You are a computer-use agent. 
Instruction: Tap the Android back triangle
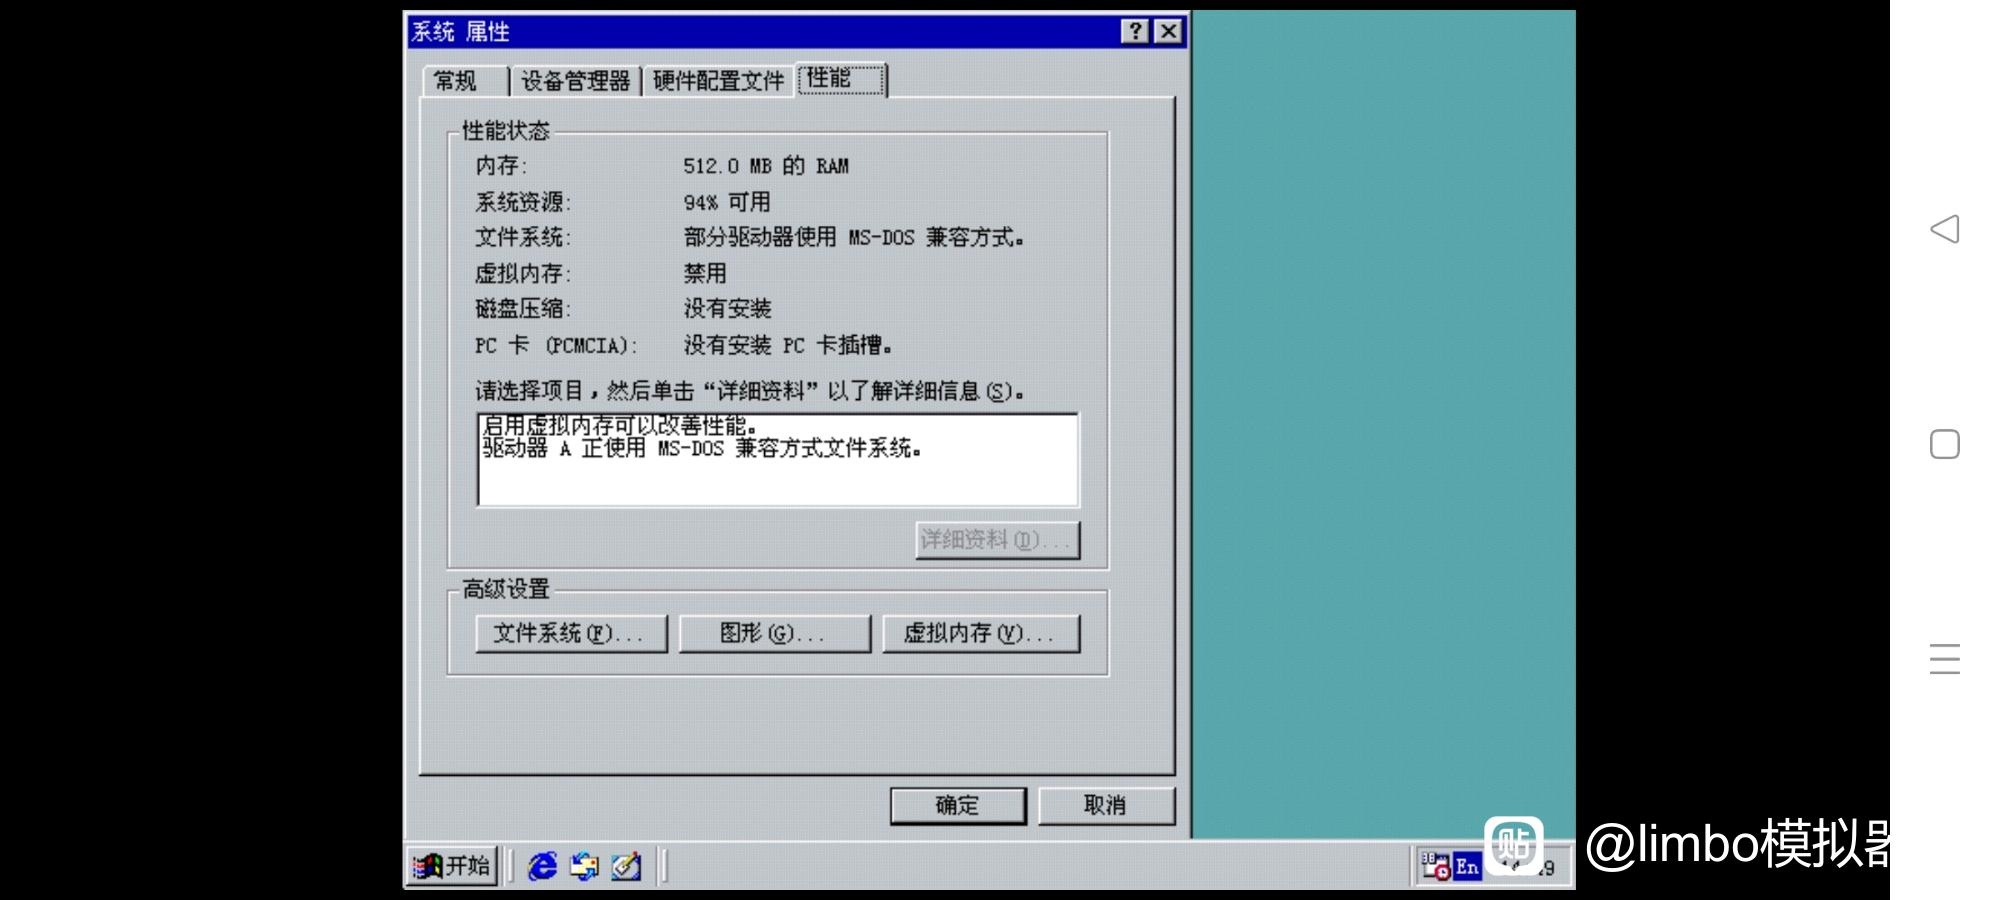click(1945, 229)
